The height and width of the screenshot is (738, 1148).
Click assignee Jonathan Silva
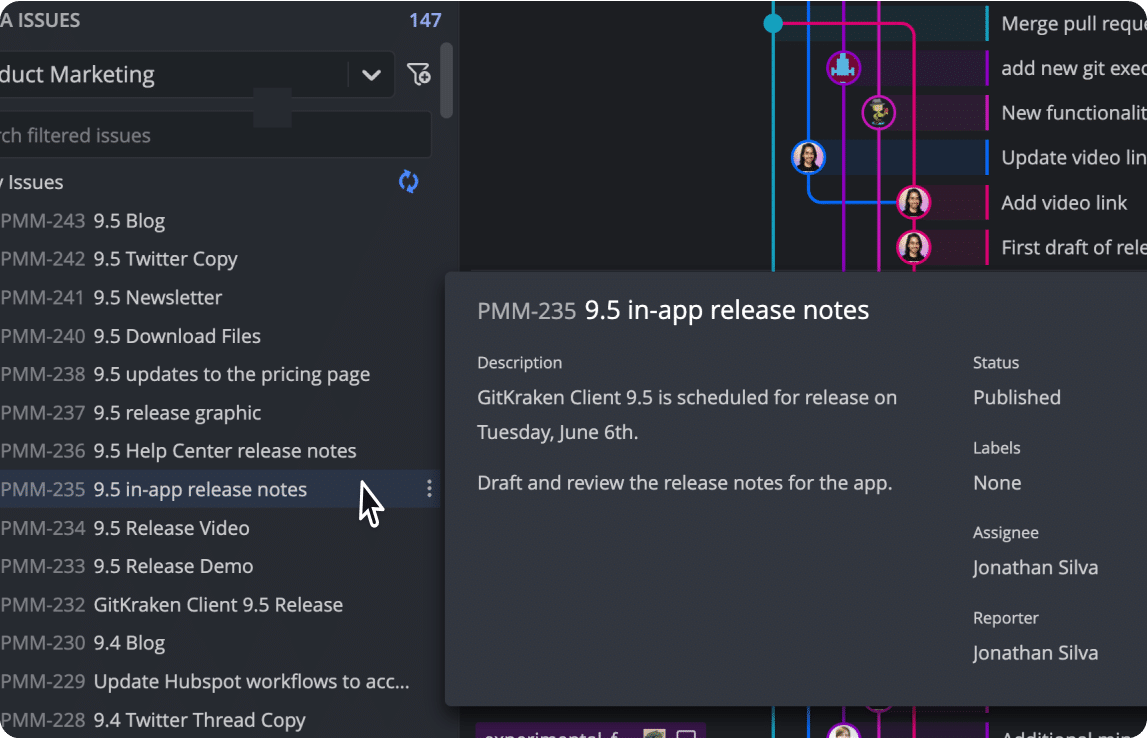pyautogui.click(x=1035, y=567)
